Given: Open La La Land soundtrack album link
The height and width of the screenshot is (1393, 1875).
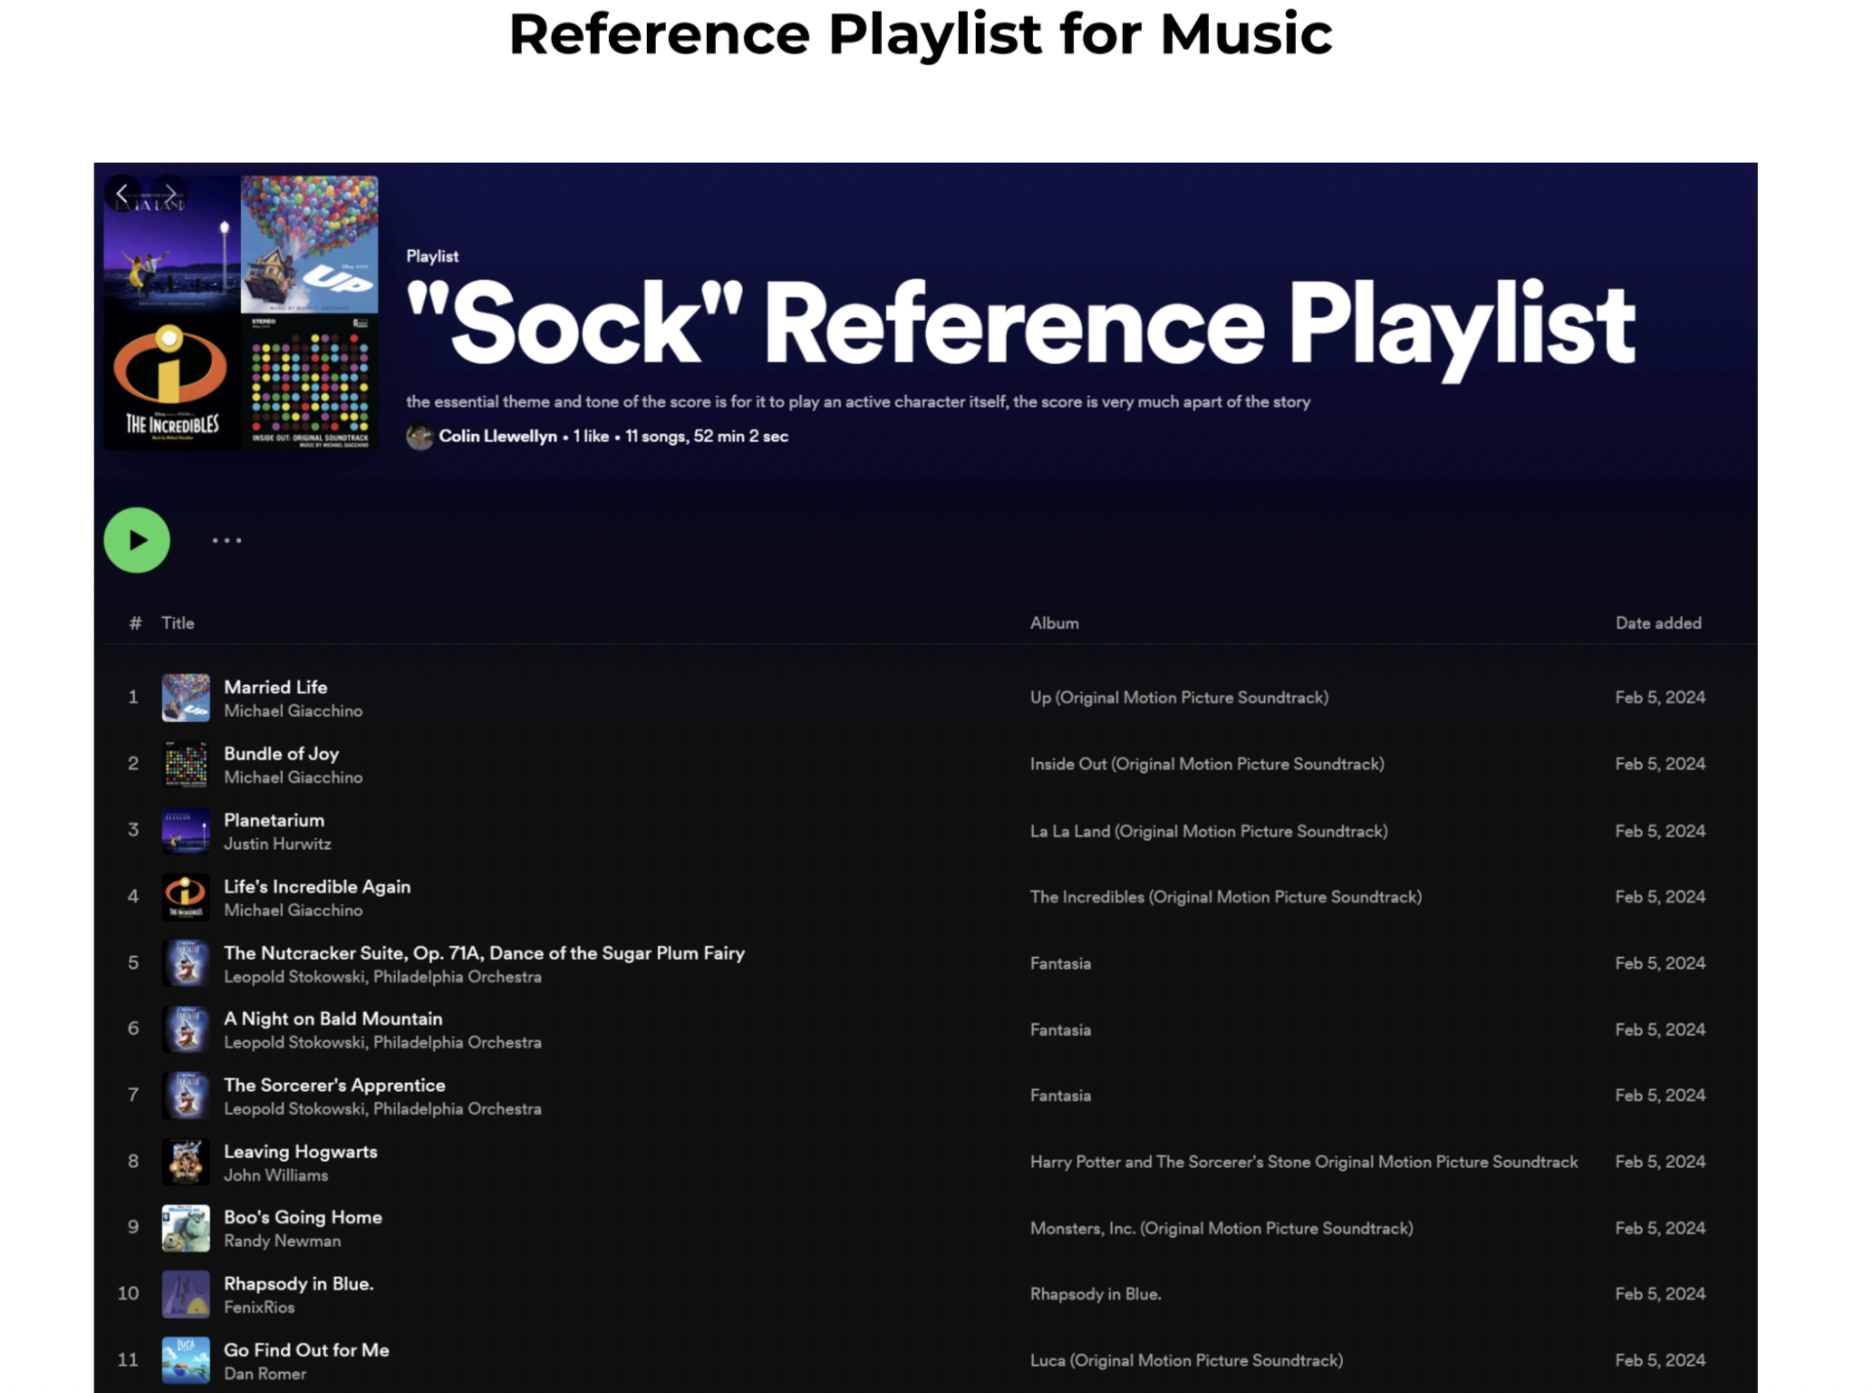Looking at the screenshot, I should pyautogui.click(x=1209, y=831).
